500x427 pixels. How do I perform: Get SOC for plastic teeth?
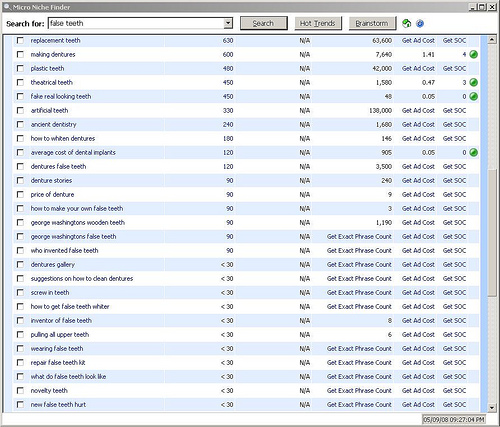point(454,68)
